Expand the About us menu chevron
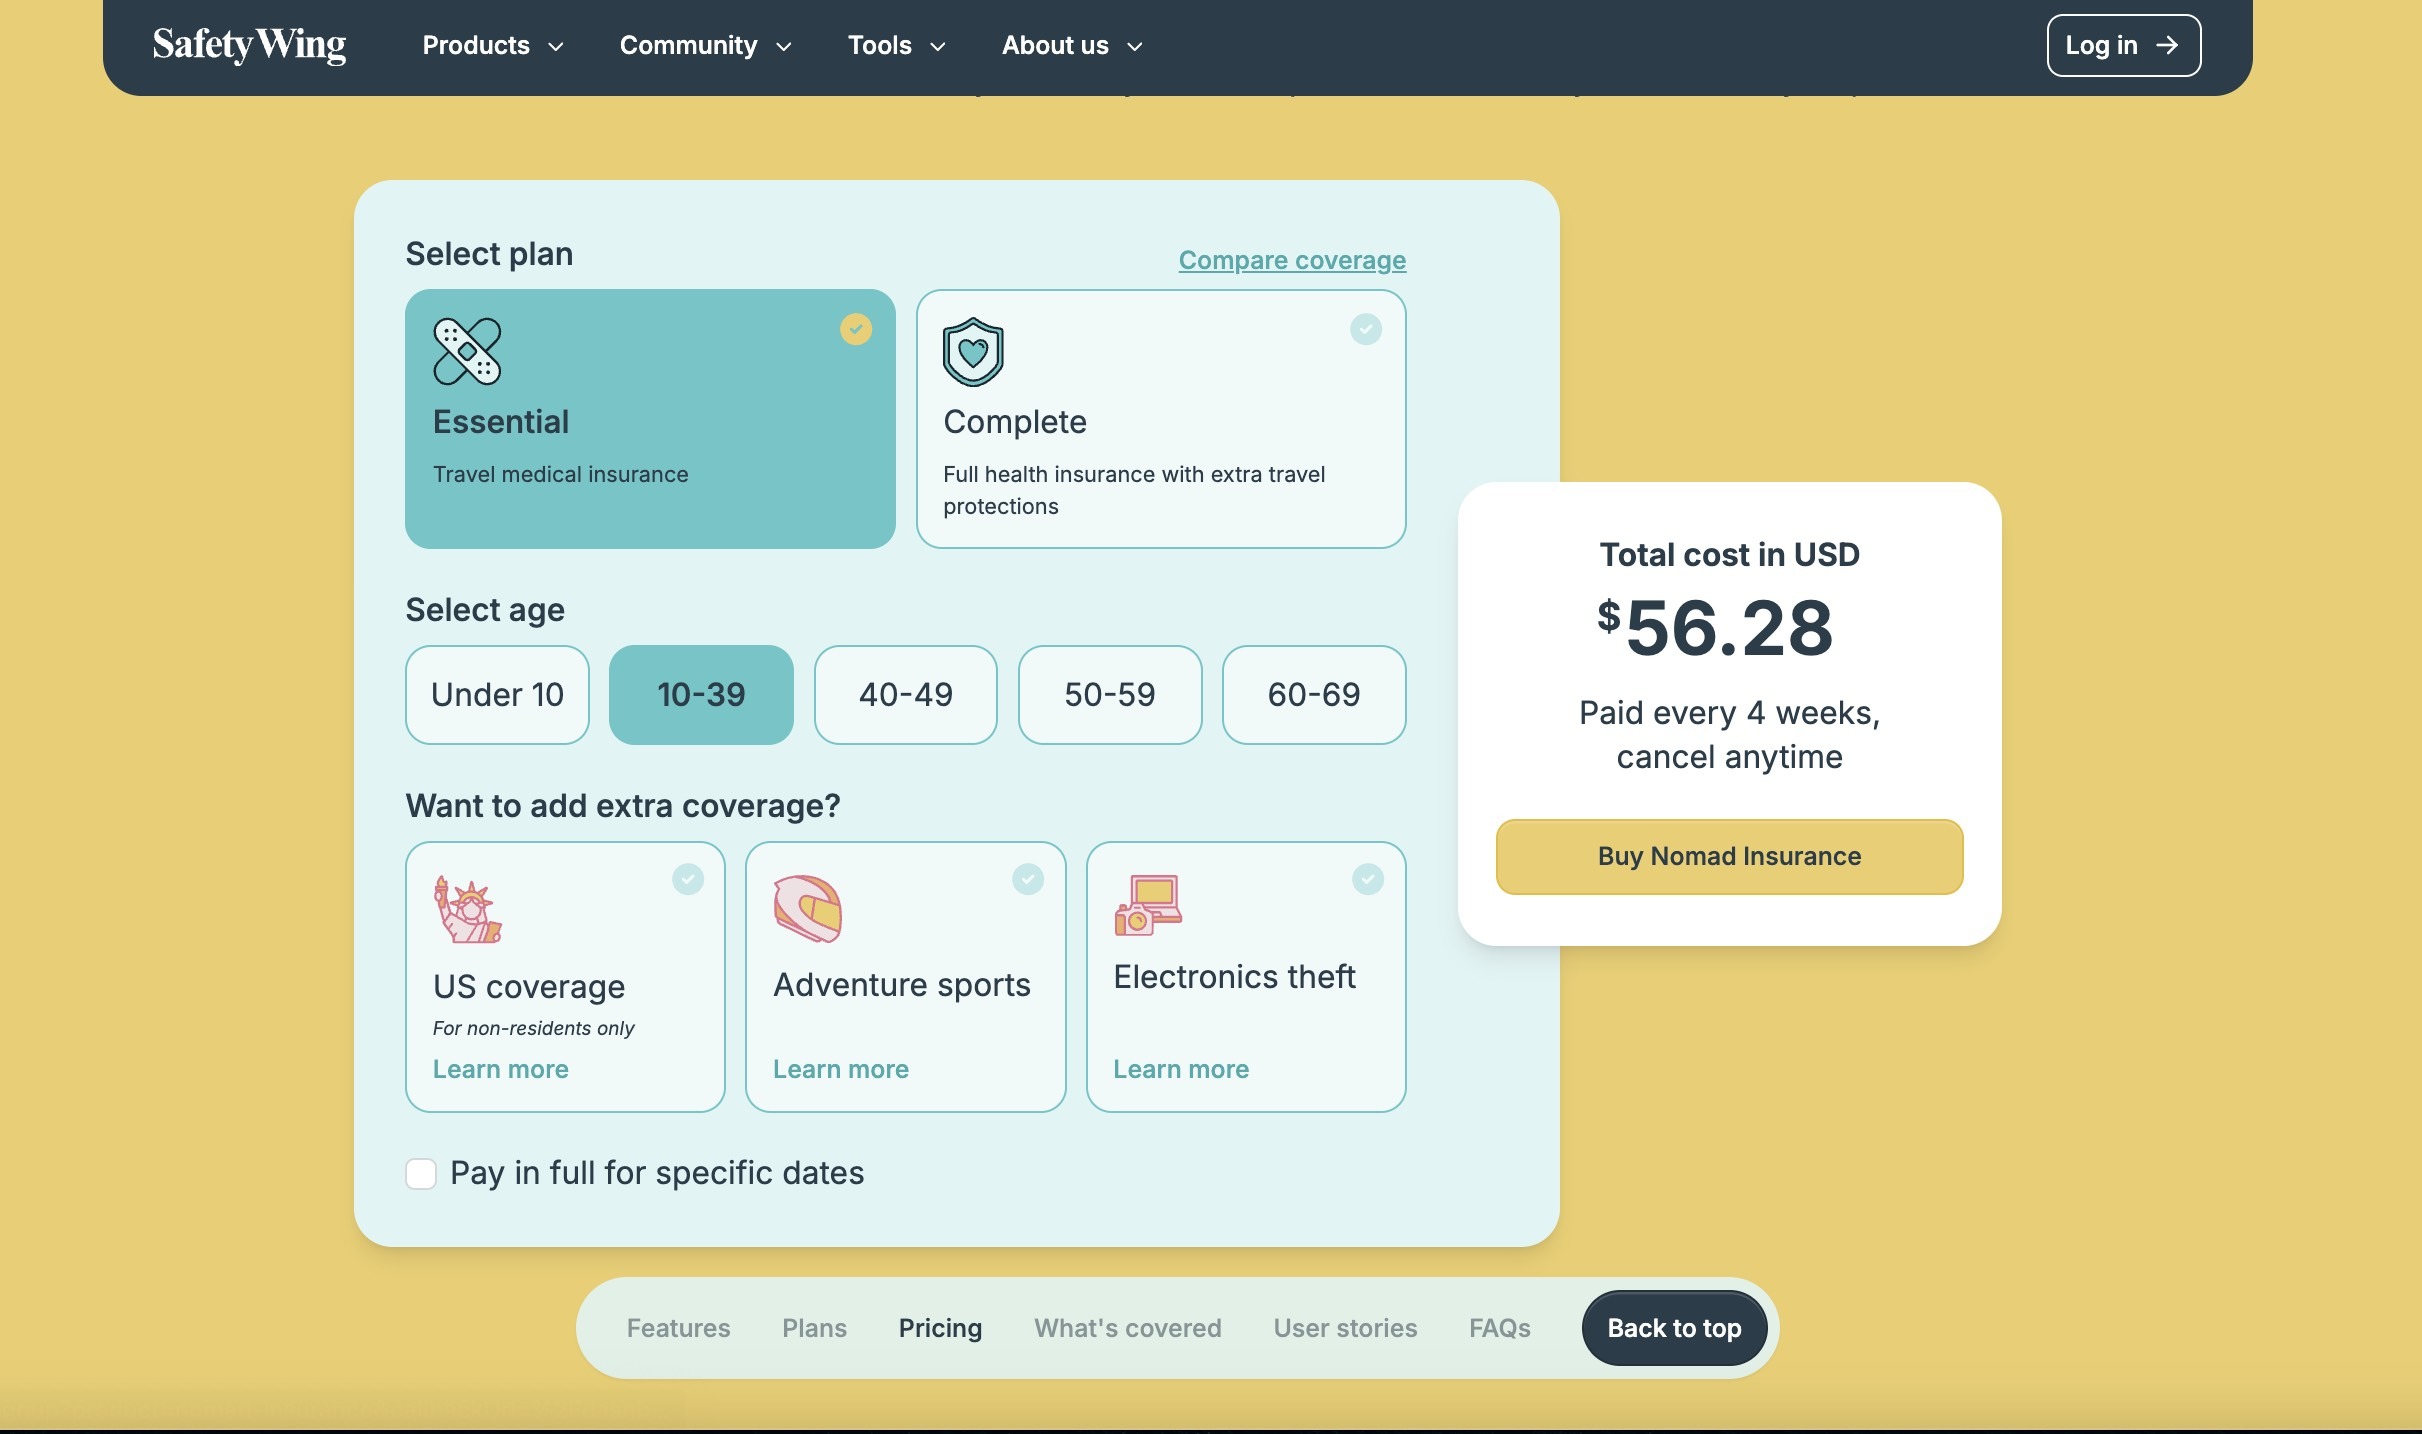Viewport: 2422px width, 1434px height. 1134,46
